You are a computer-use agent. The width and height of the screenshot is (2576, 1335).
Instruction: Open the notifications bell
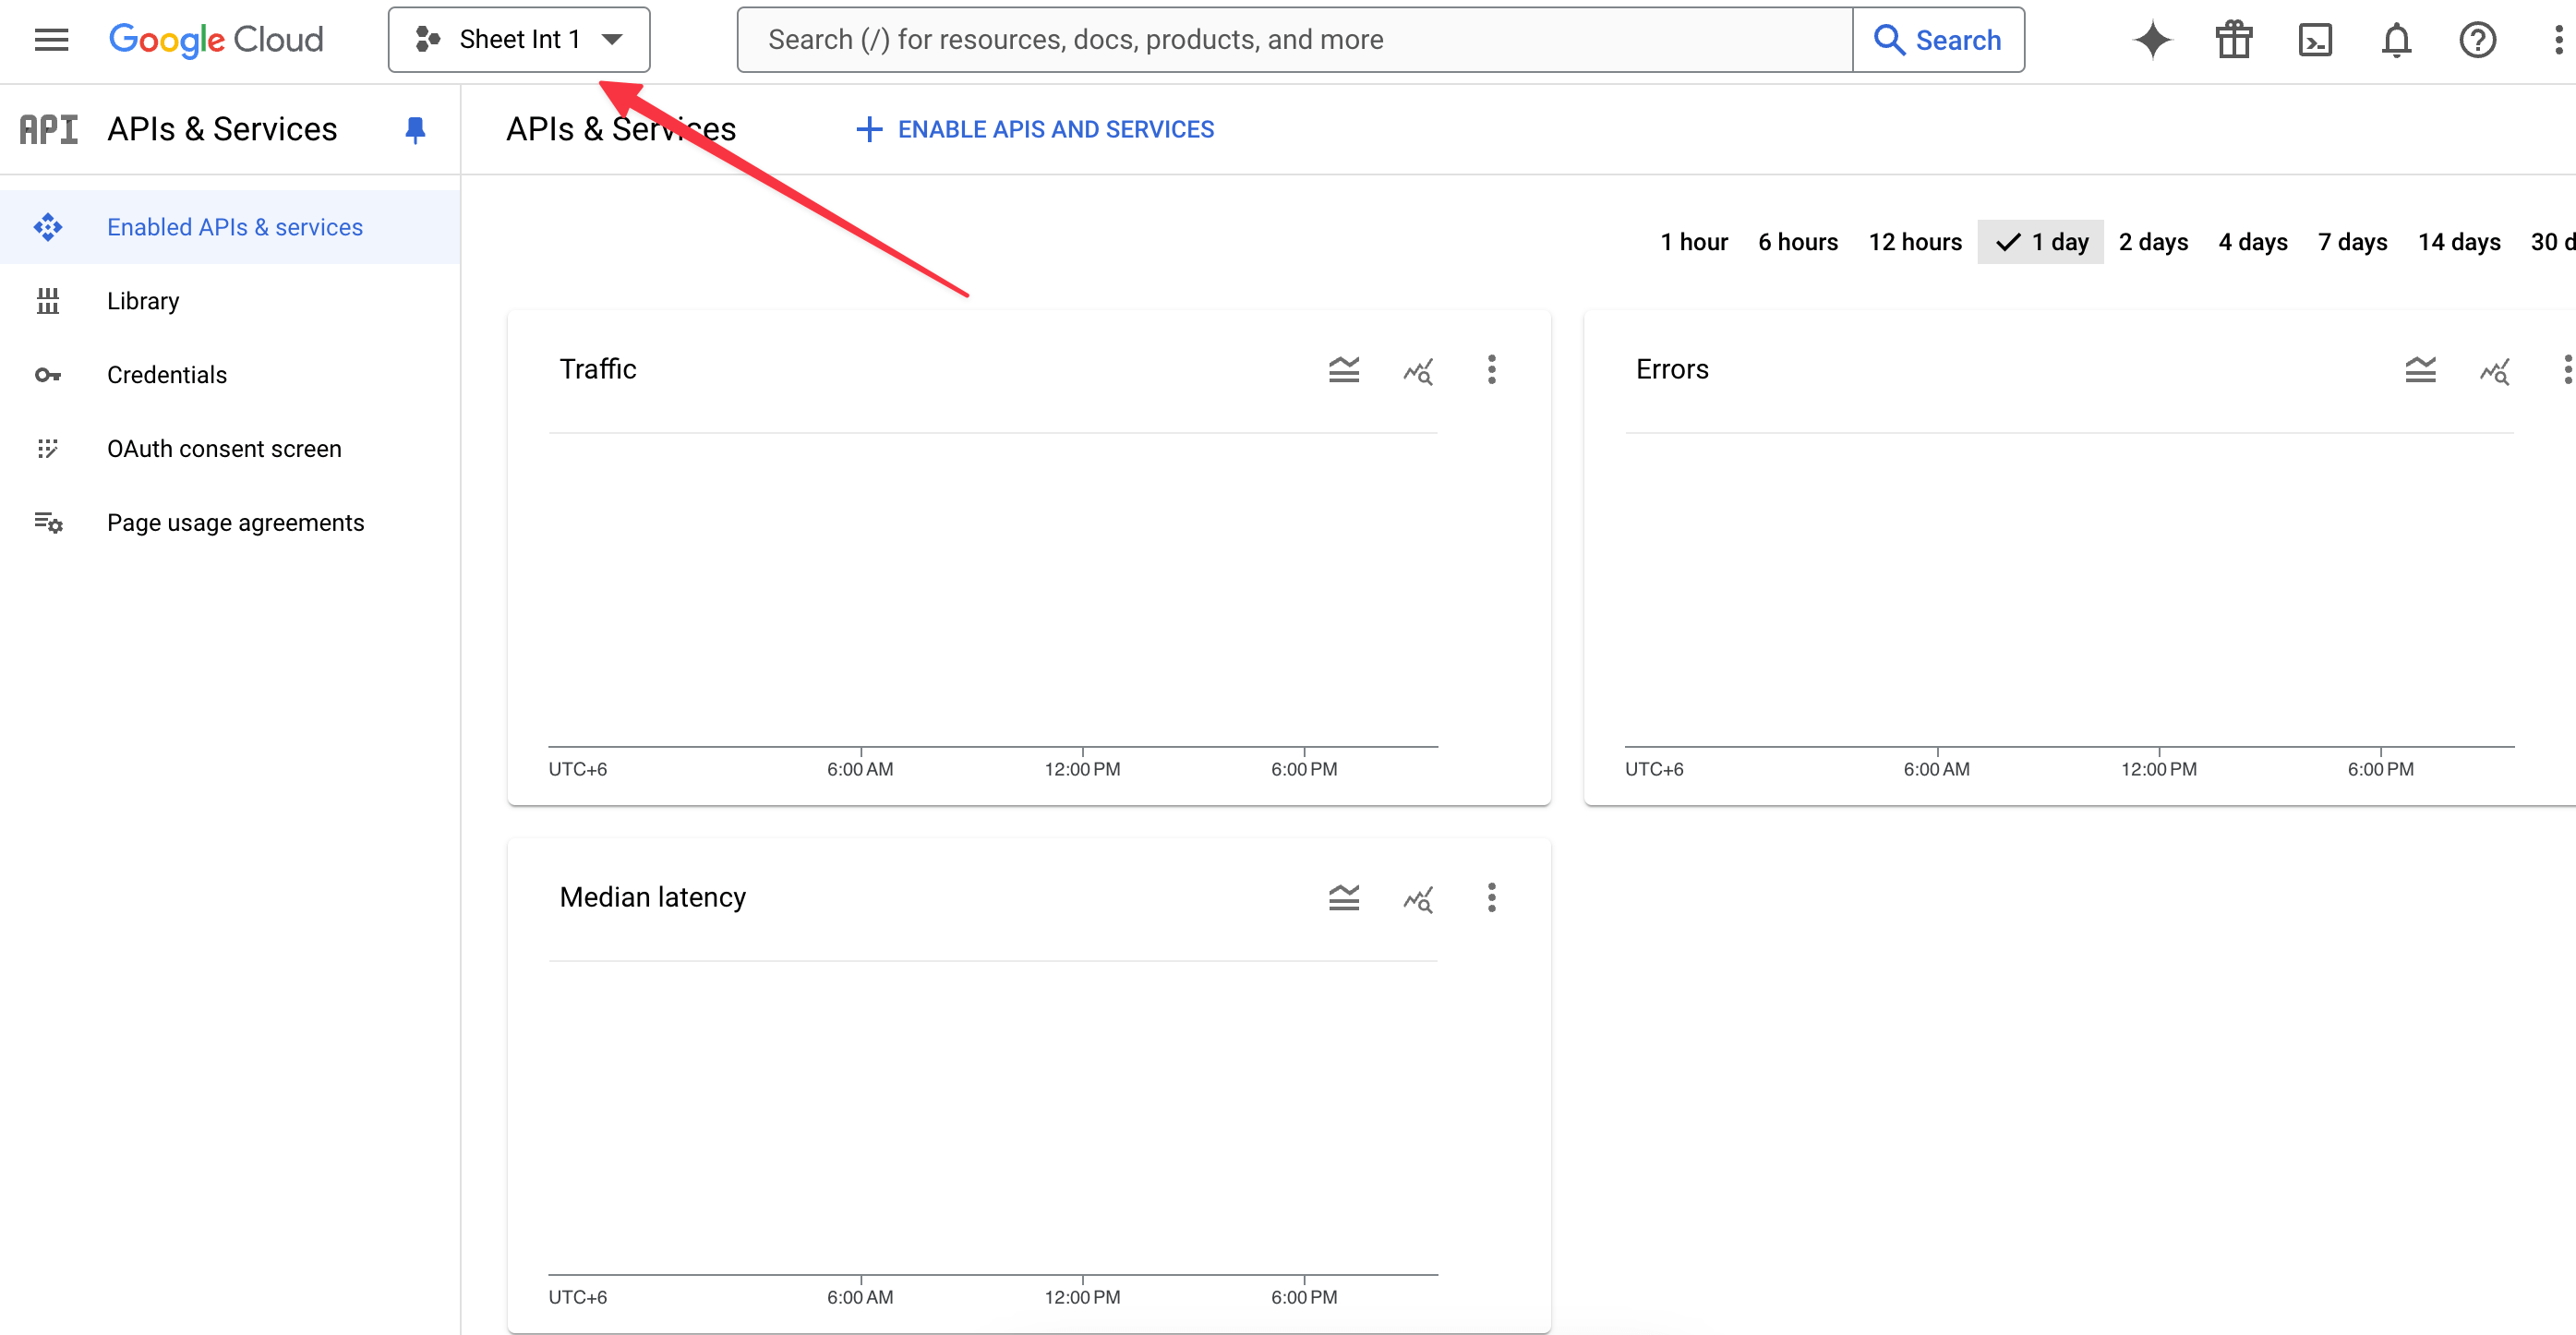[x=2396, y=40]
